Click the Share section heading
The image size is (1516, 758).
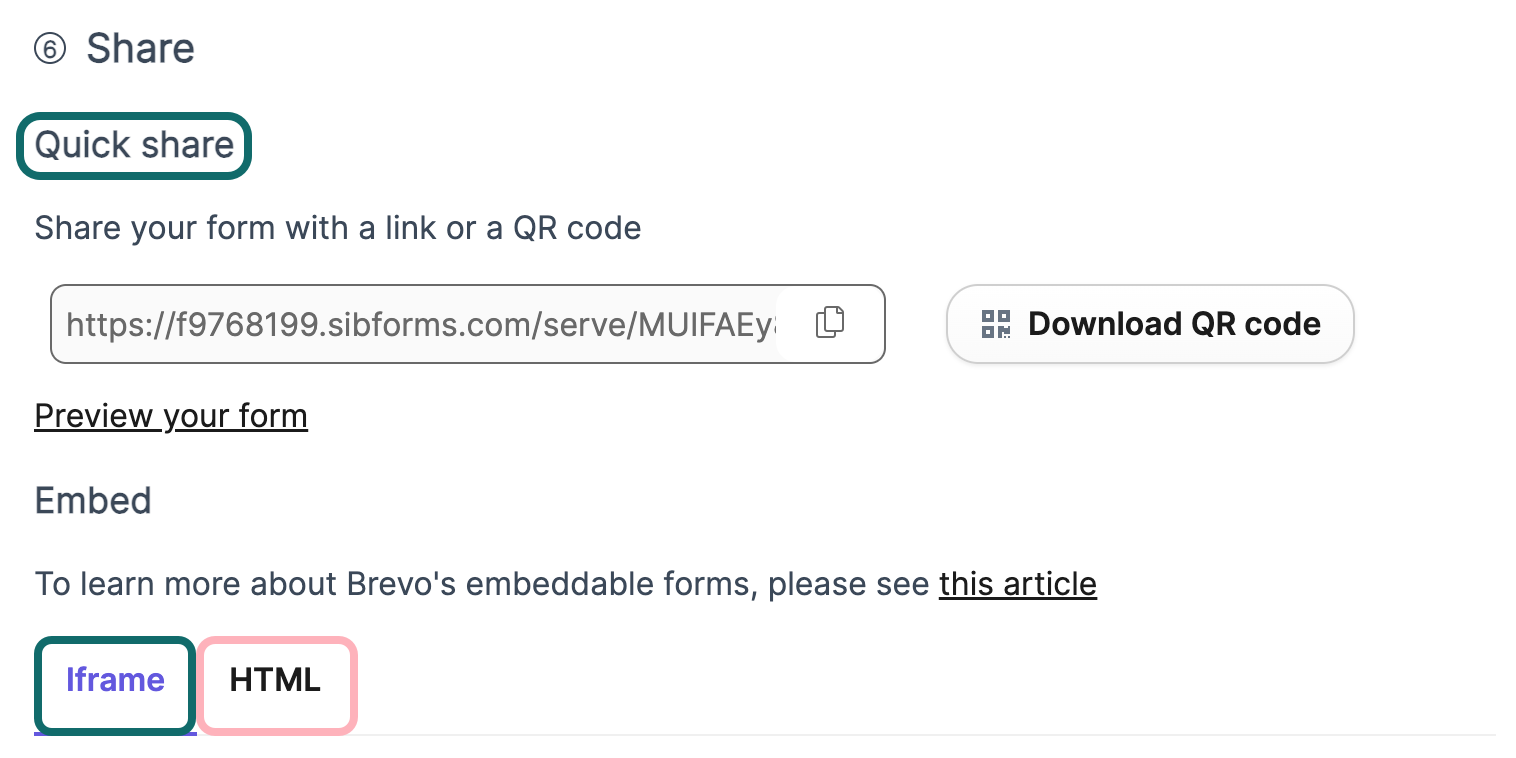point(140,48)
